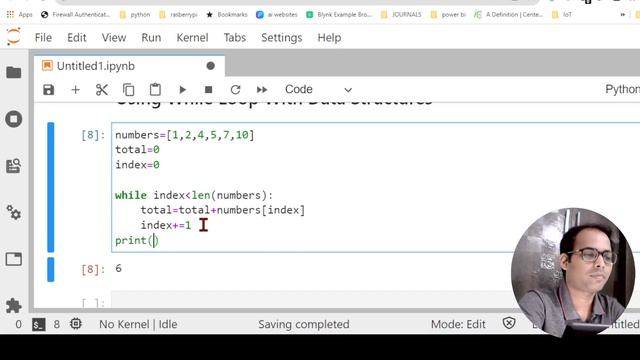Click Mode: Edit status indicator
The width and height of the screenshot is (640, 360).
click(x=458, y=324)
